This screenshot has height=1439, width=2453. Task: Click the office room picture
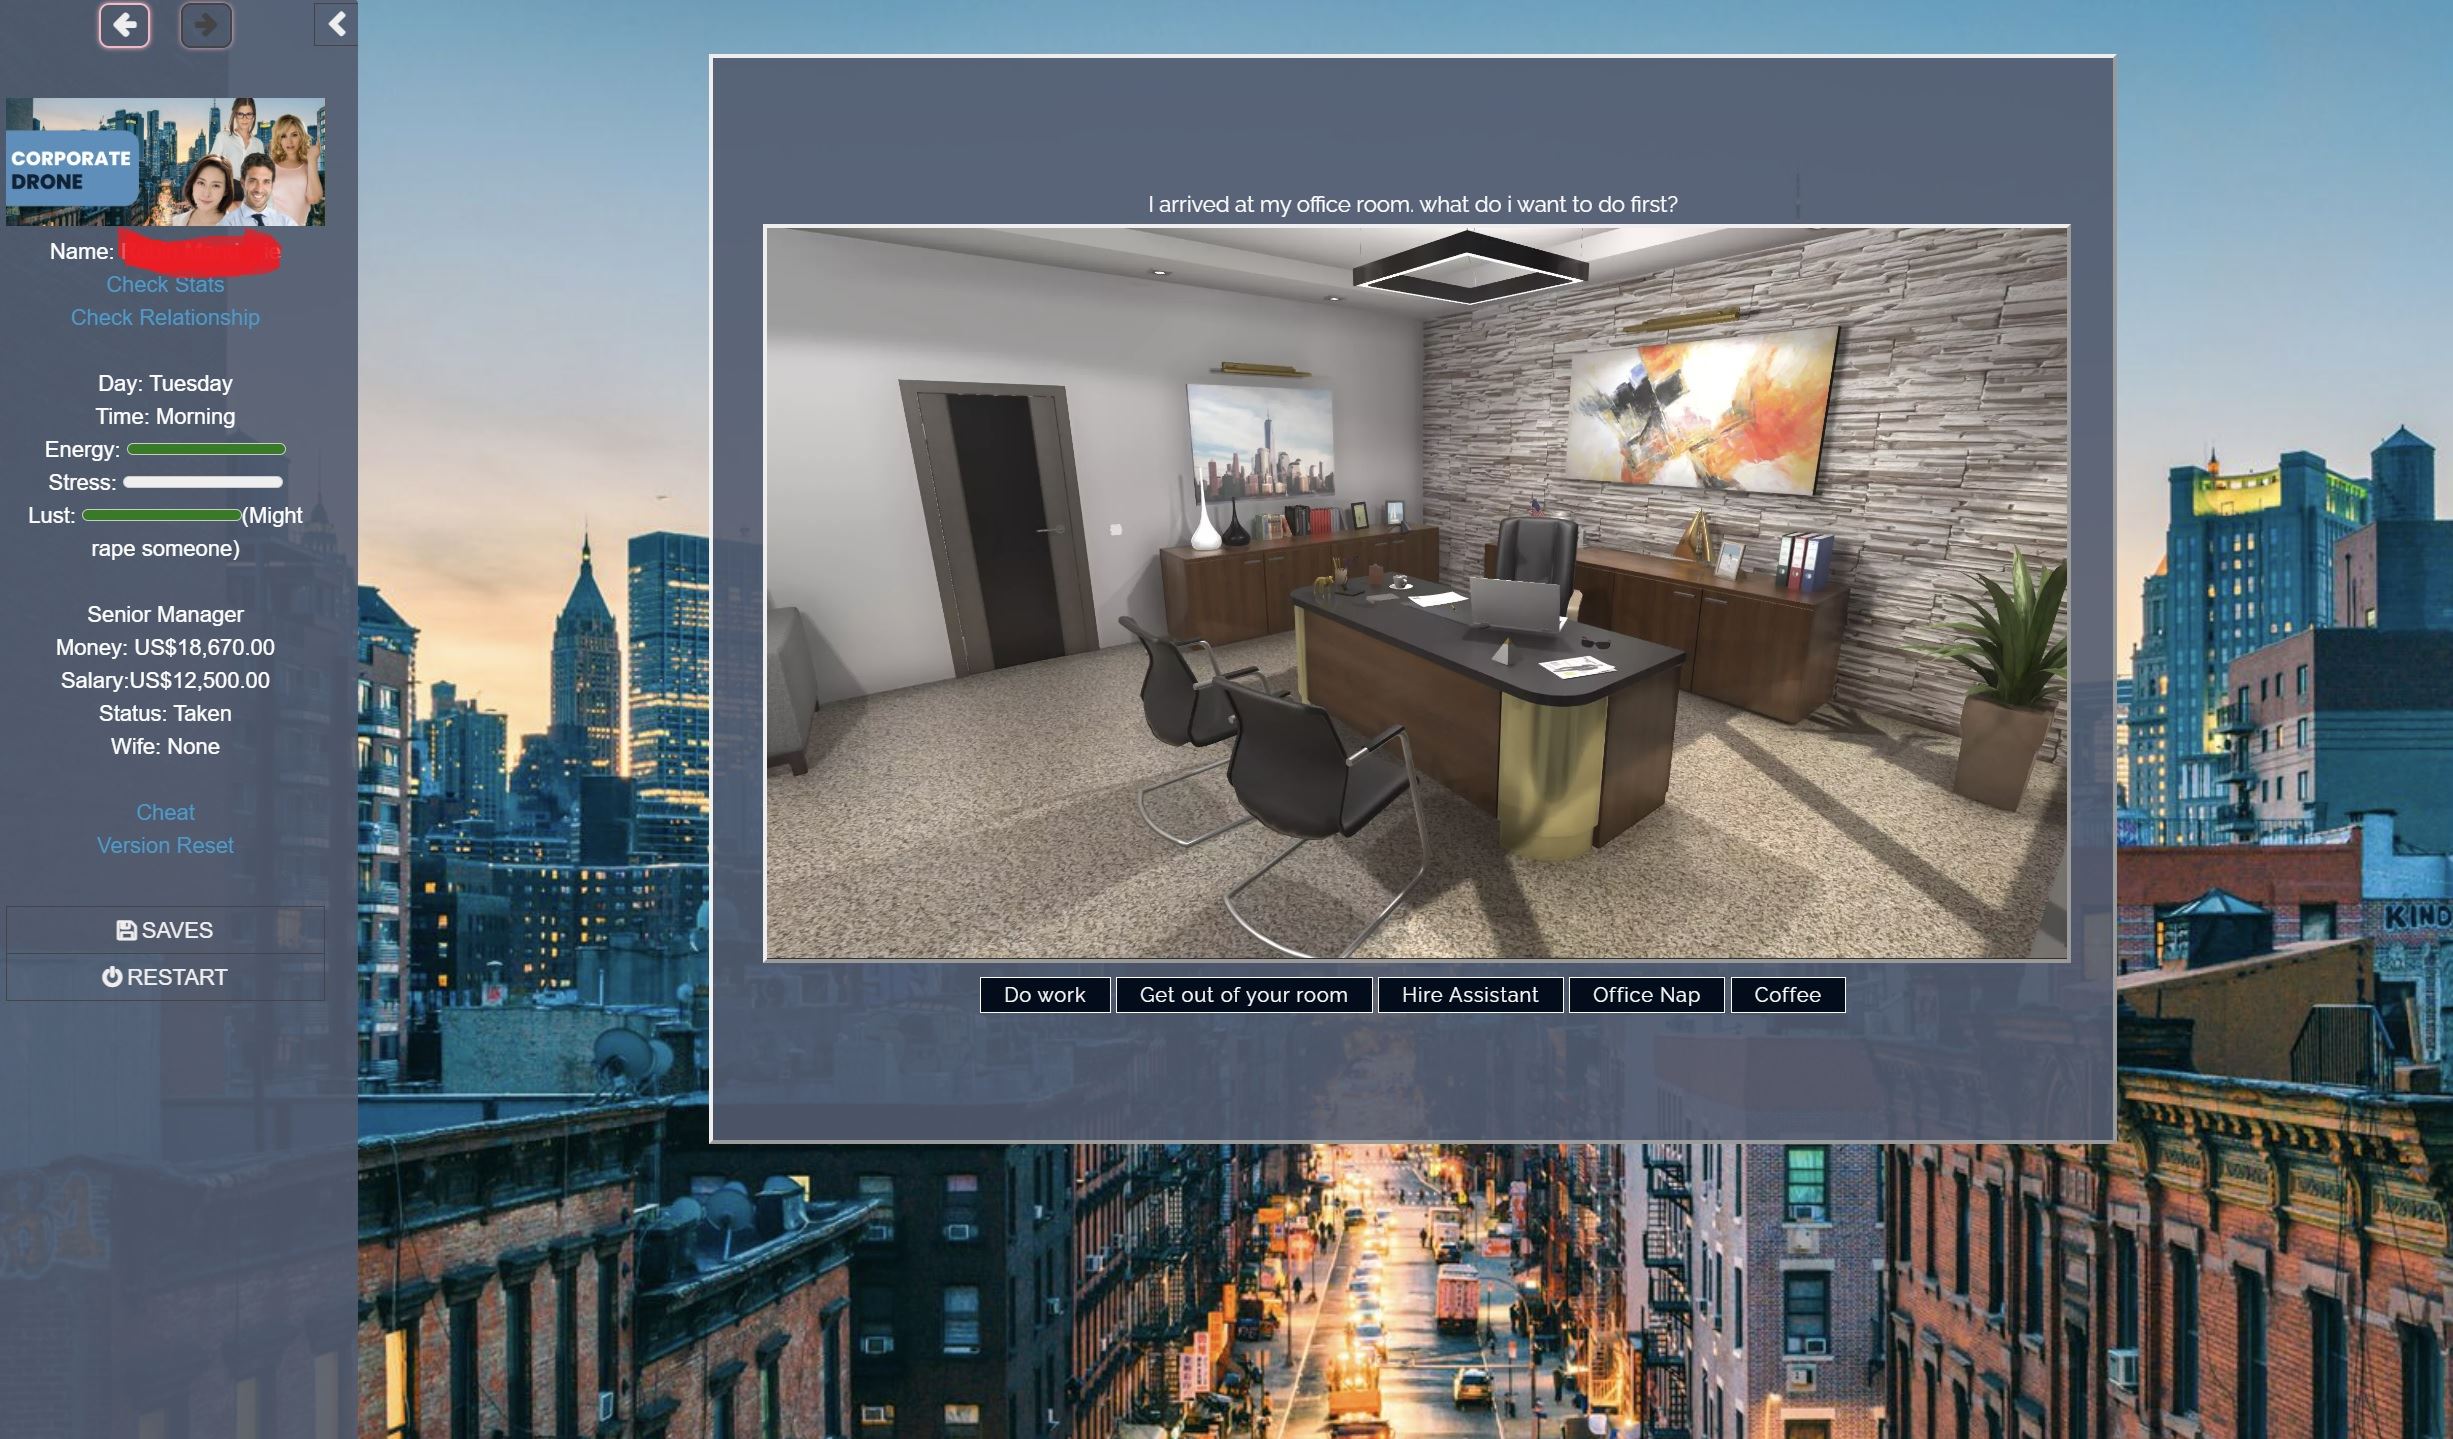click(1416, 593)
